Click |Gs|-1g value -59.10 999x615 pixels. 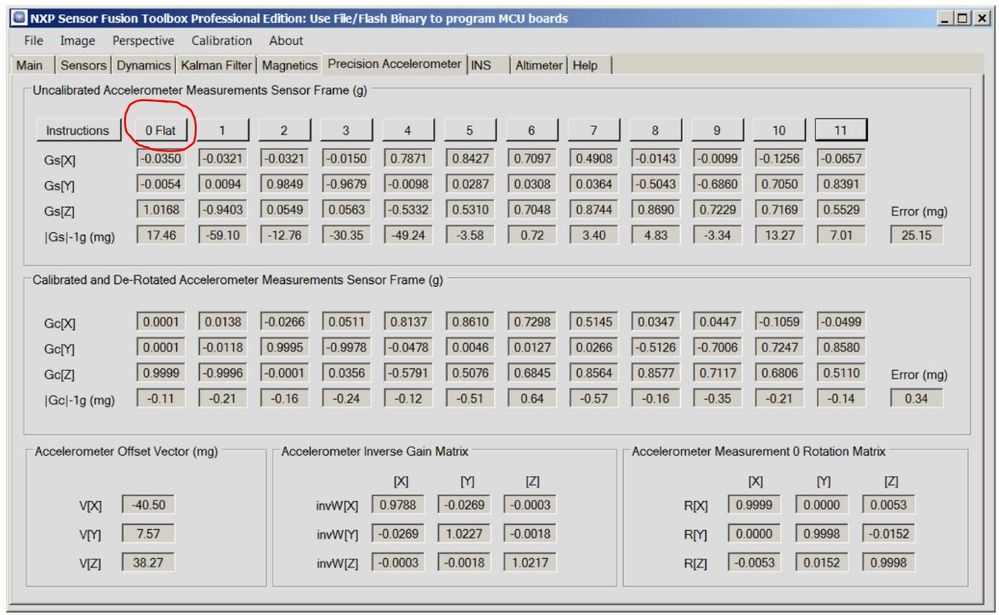[x=222, y=235]
